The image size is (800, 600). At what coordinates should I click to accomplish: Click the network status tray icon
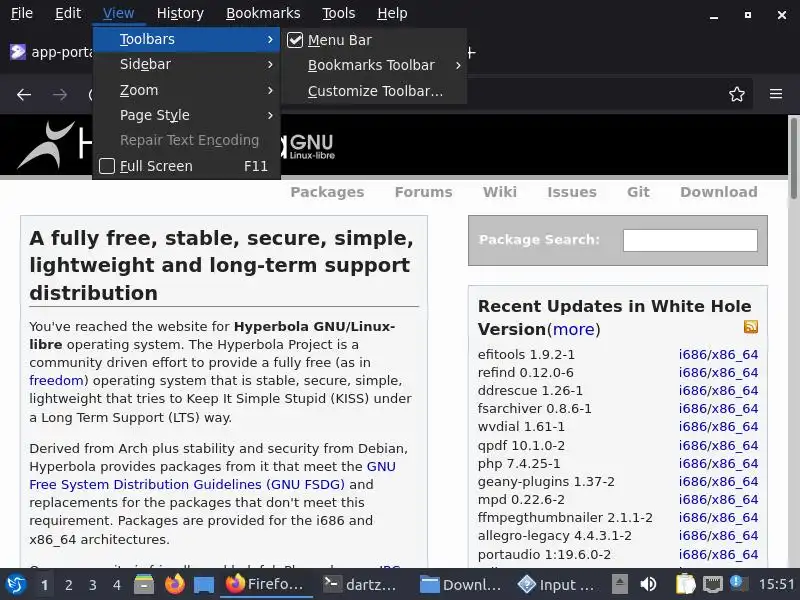(712, 584)
